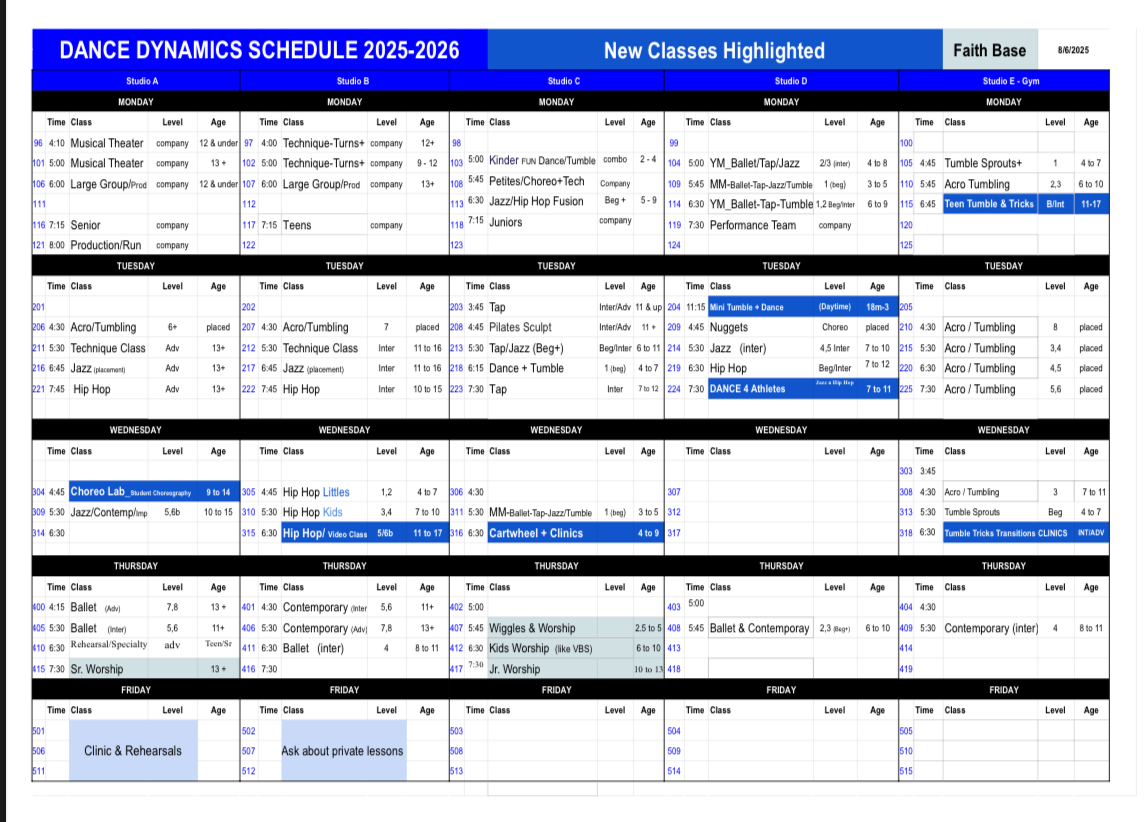Viewport: 1146px width, 822px height.
Task: Select the Studio A column header
Action: 142,81
